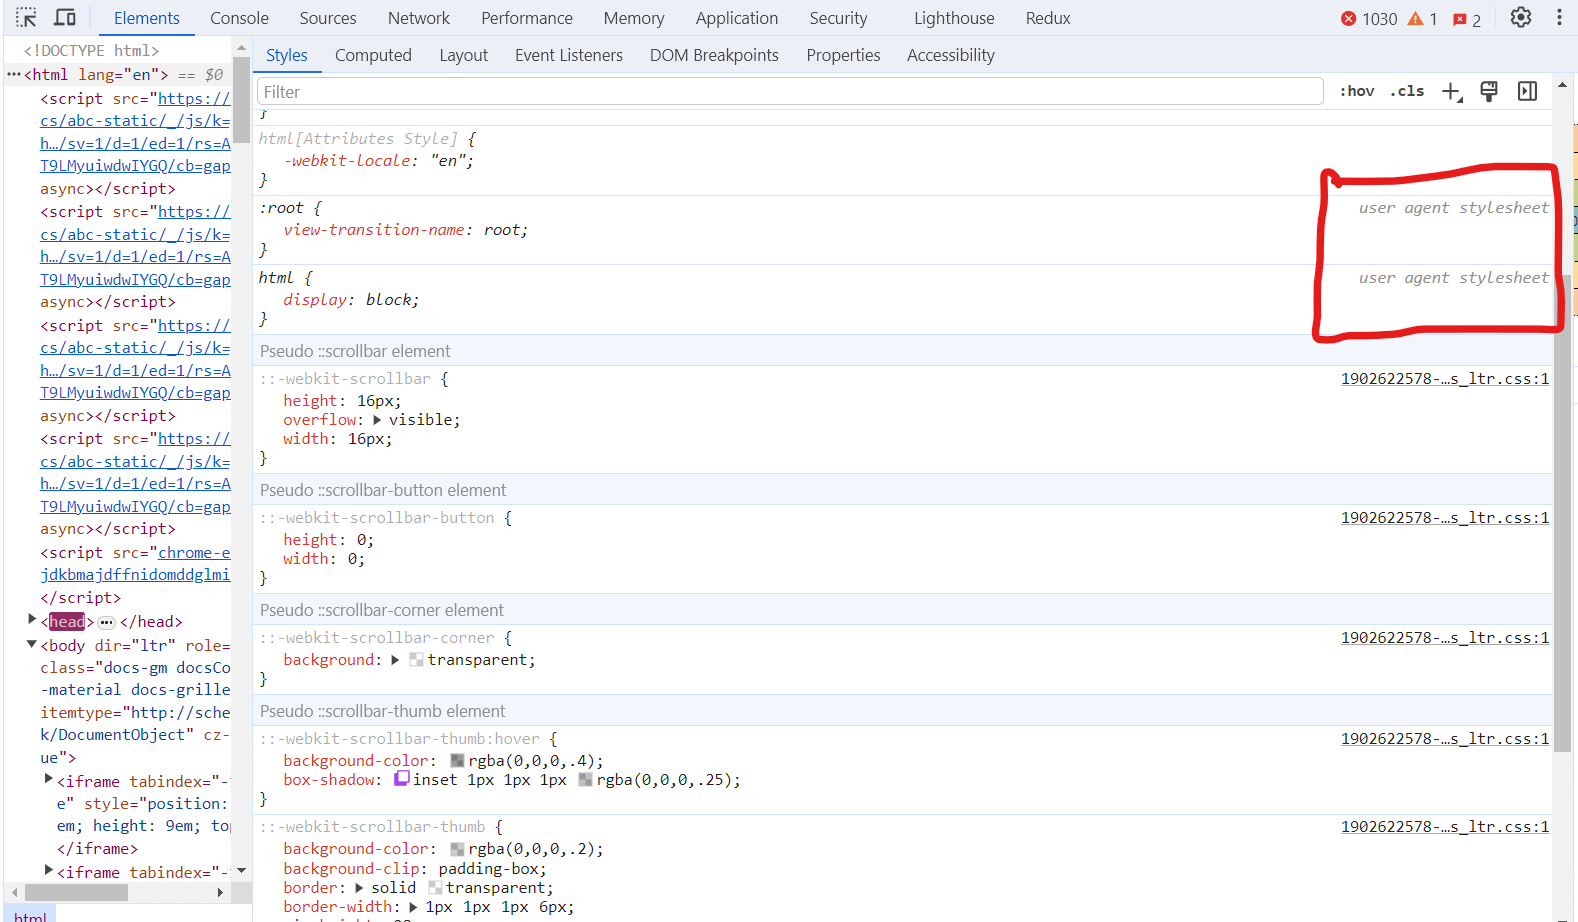Open stylesheet link beside ::-webkit-scrollbar rule
The height and width of the screenshot is (922, 1578).
click(1444, 379)
